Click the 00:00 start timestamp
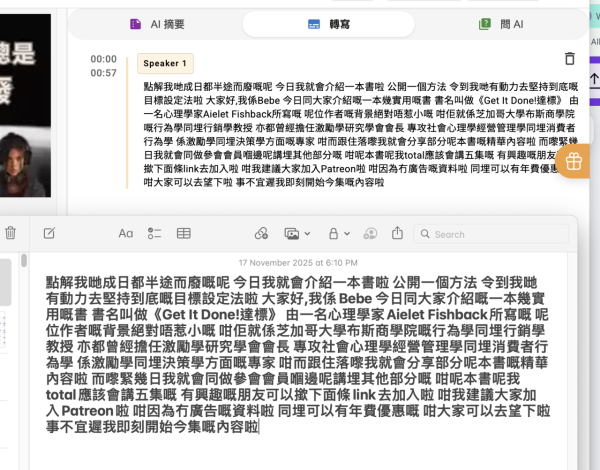 pyautogui.click(x=103, y=59)
